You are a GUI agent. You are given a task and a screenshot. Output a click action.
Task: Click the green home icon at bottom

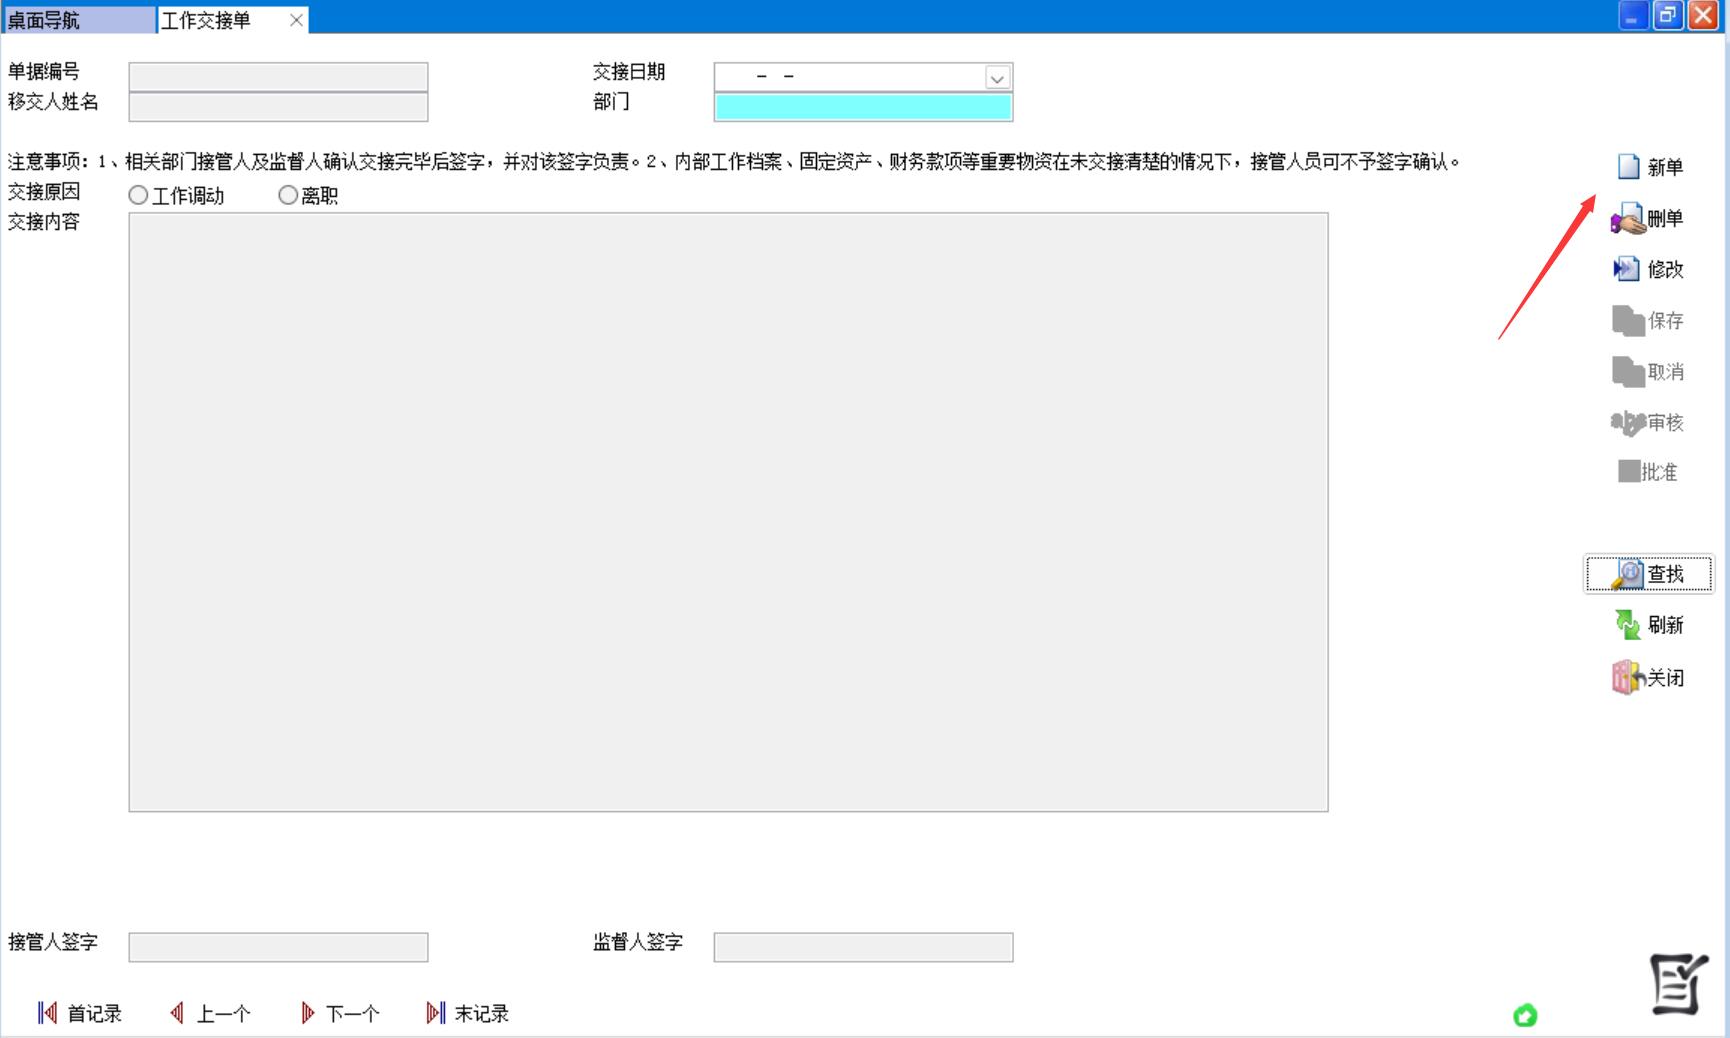point(1525,1016)
